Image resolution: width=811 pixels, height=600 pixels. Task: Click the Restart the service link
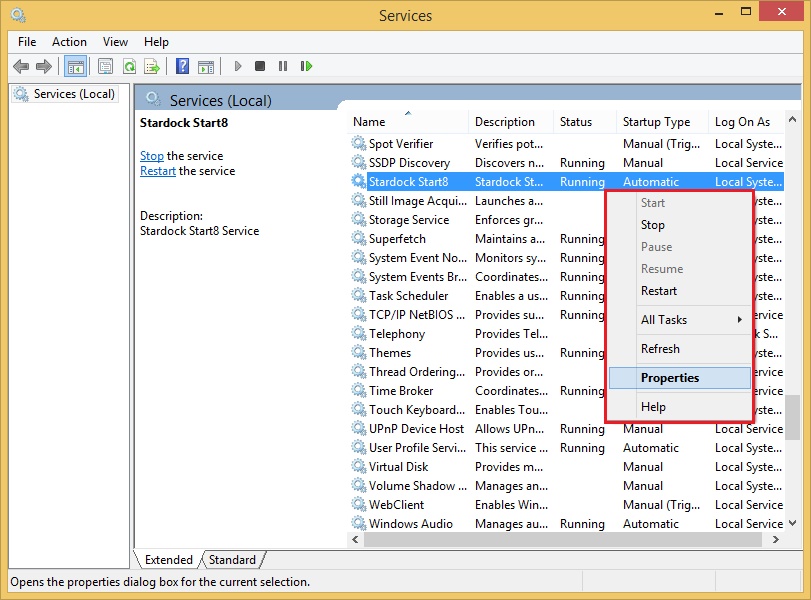tap(157, 170)
